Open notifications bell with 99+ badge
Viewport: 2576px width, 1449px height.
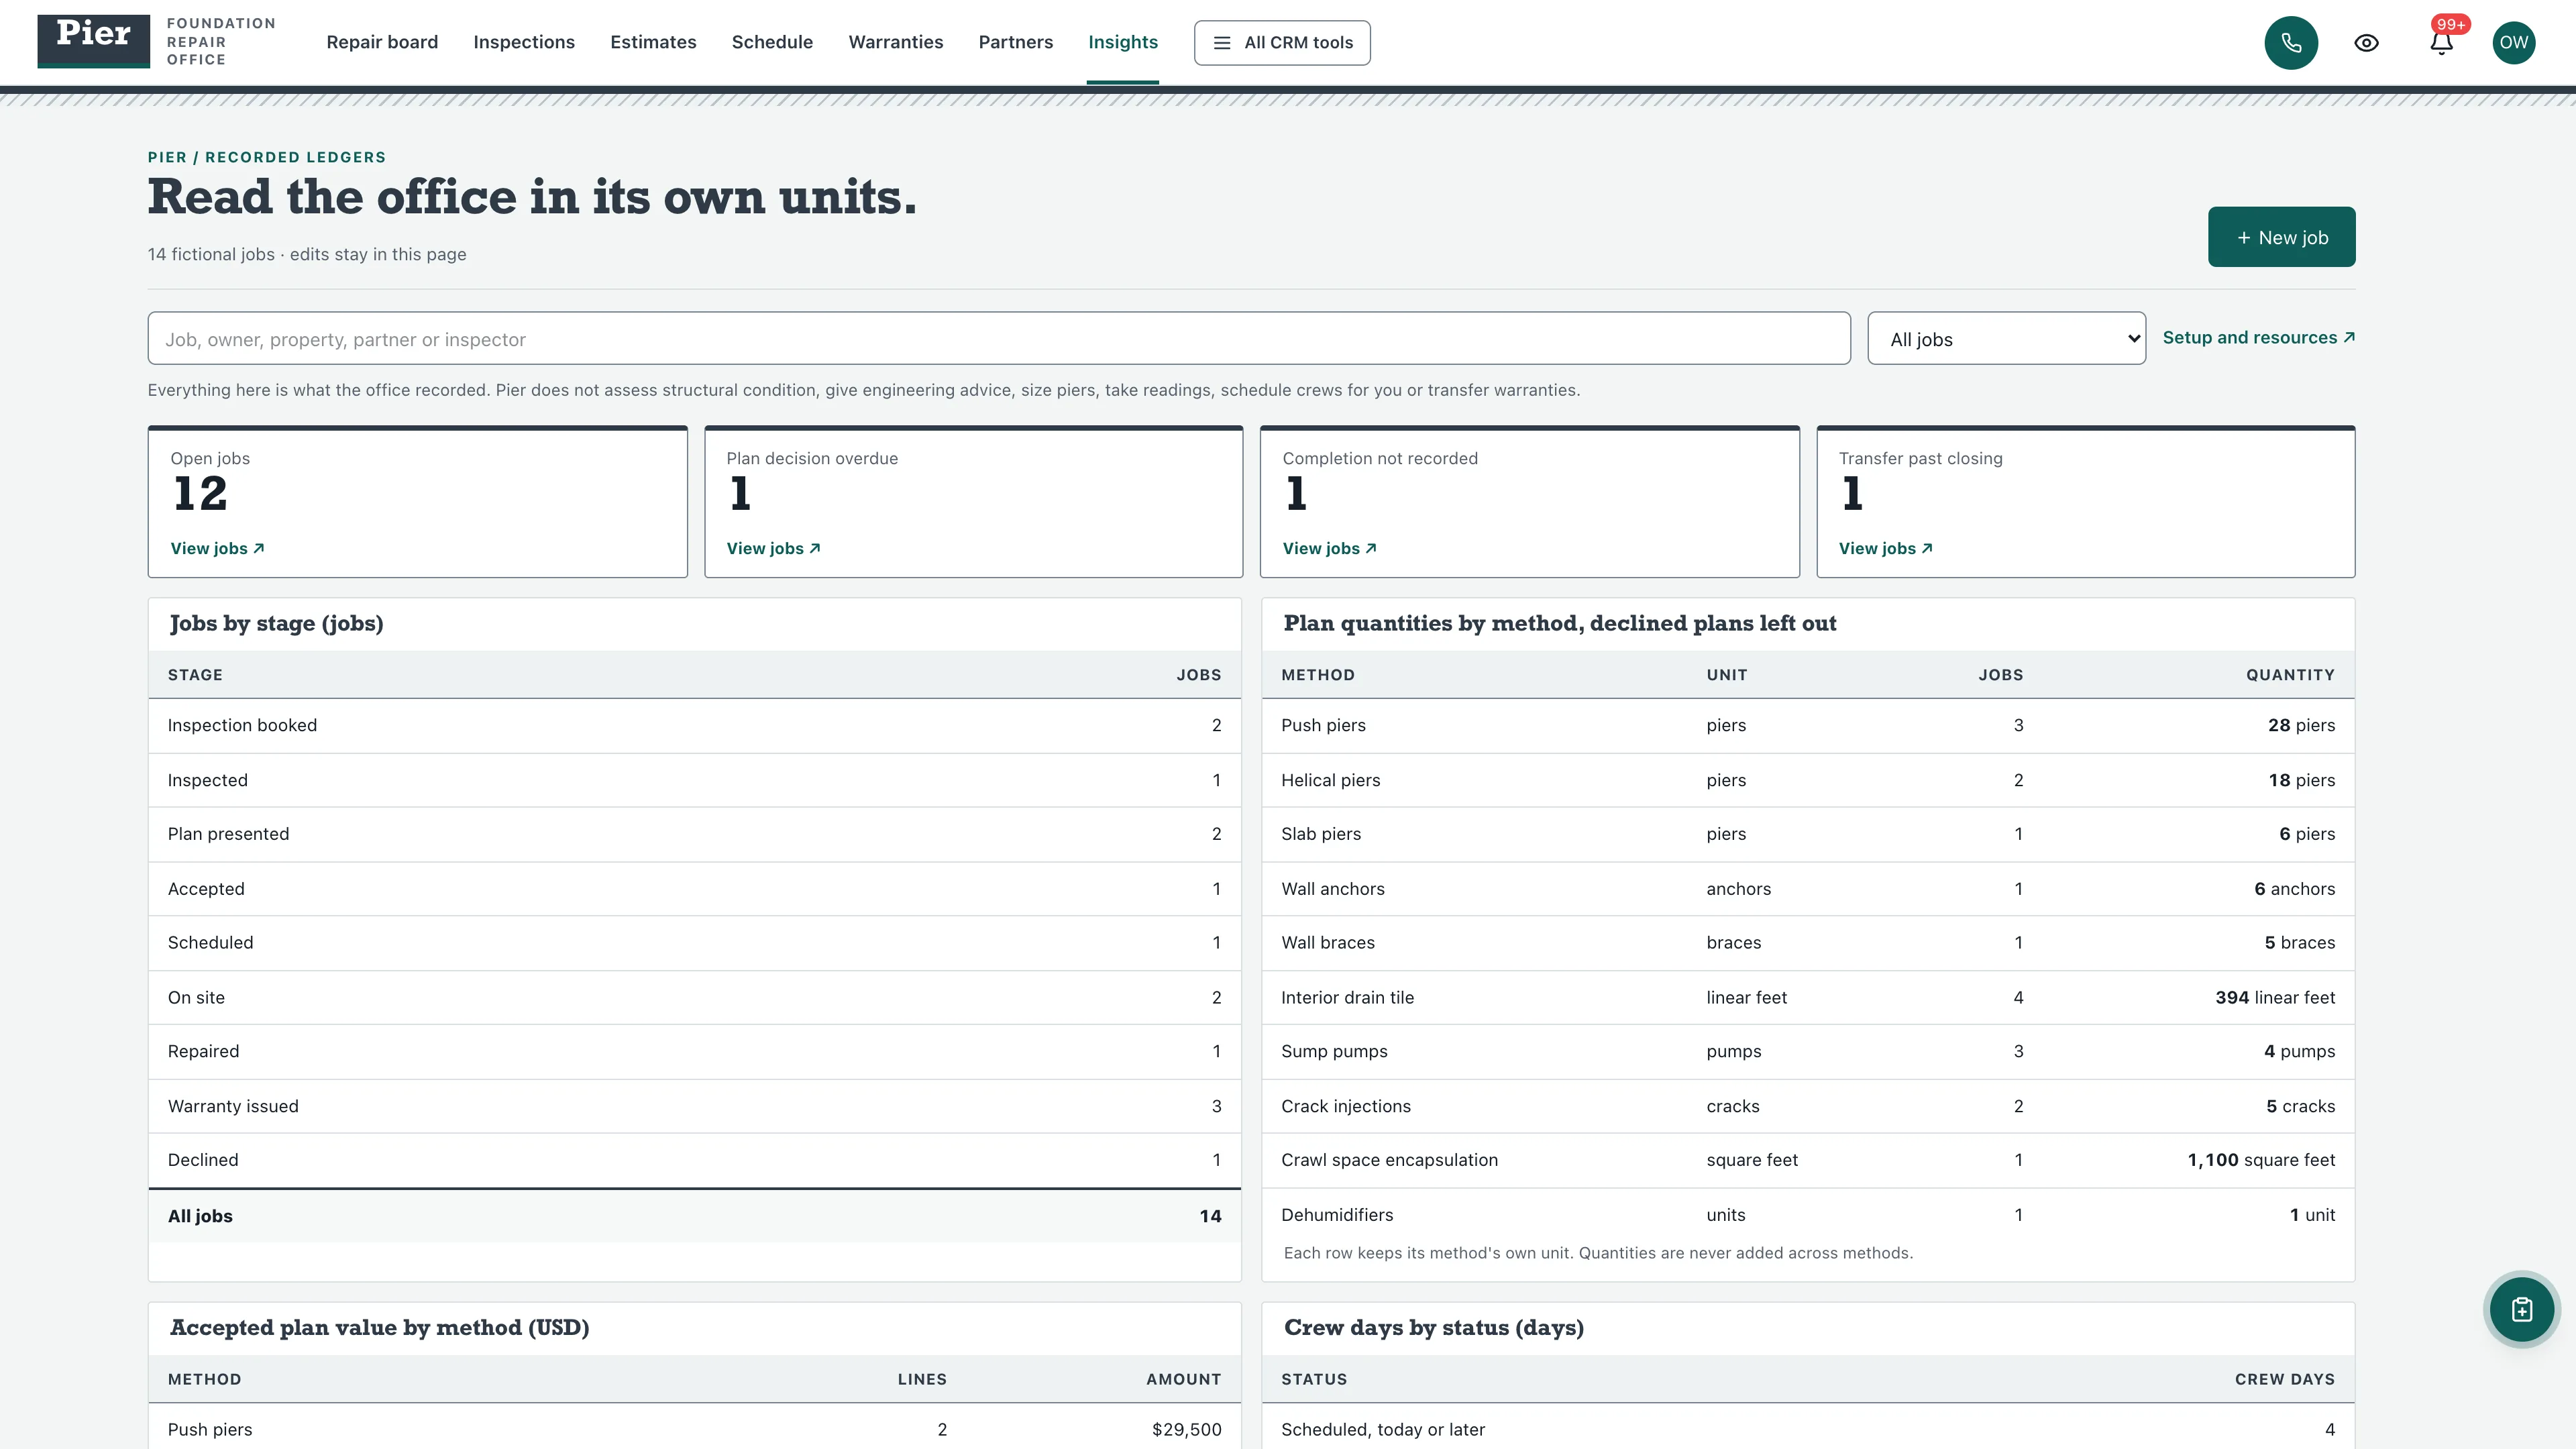tap(2441, 43)
